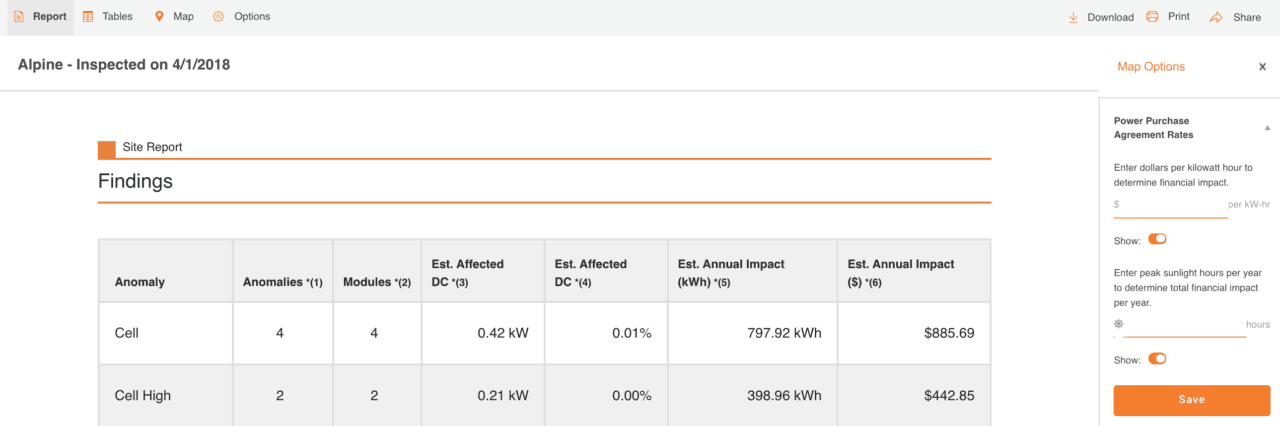Click the Download arrow icon
Viewport: 1280px width, 426px height.
pos(1073,17)
